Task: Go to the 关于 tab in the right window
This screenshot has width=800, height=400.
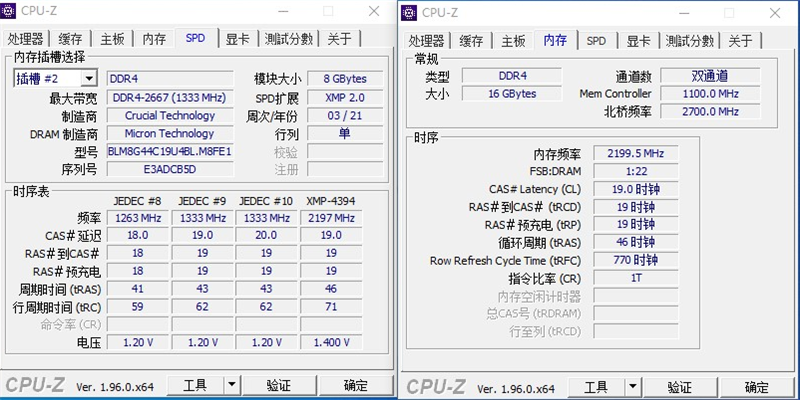Action: 740,41
